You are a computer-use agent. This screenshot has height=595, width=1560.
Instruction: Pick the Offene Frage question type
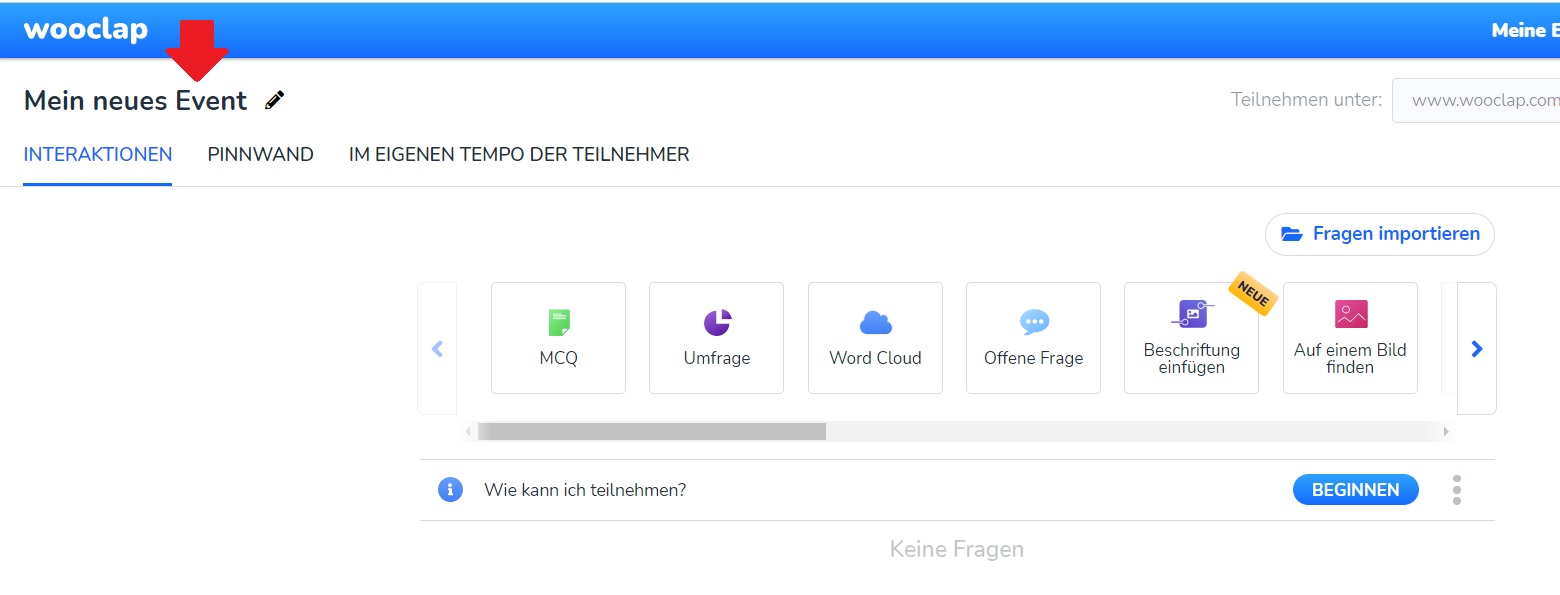[1033, 337]
